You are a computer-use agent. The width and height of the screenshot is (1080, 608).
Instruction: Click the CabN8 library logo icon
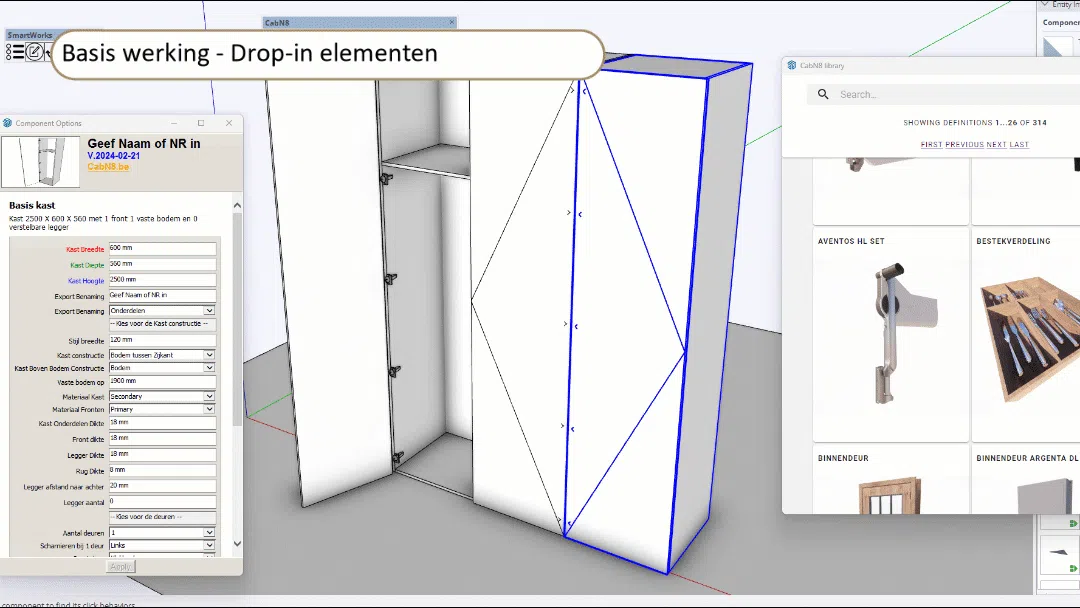[x=791, y=65]
